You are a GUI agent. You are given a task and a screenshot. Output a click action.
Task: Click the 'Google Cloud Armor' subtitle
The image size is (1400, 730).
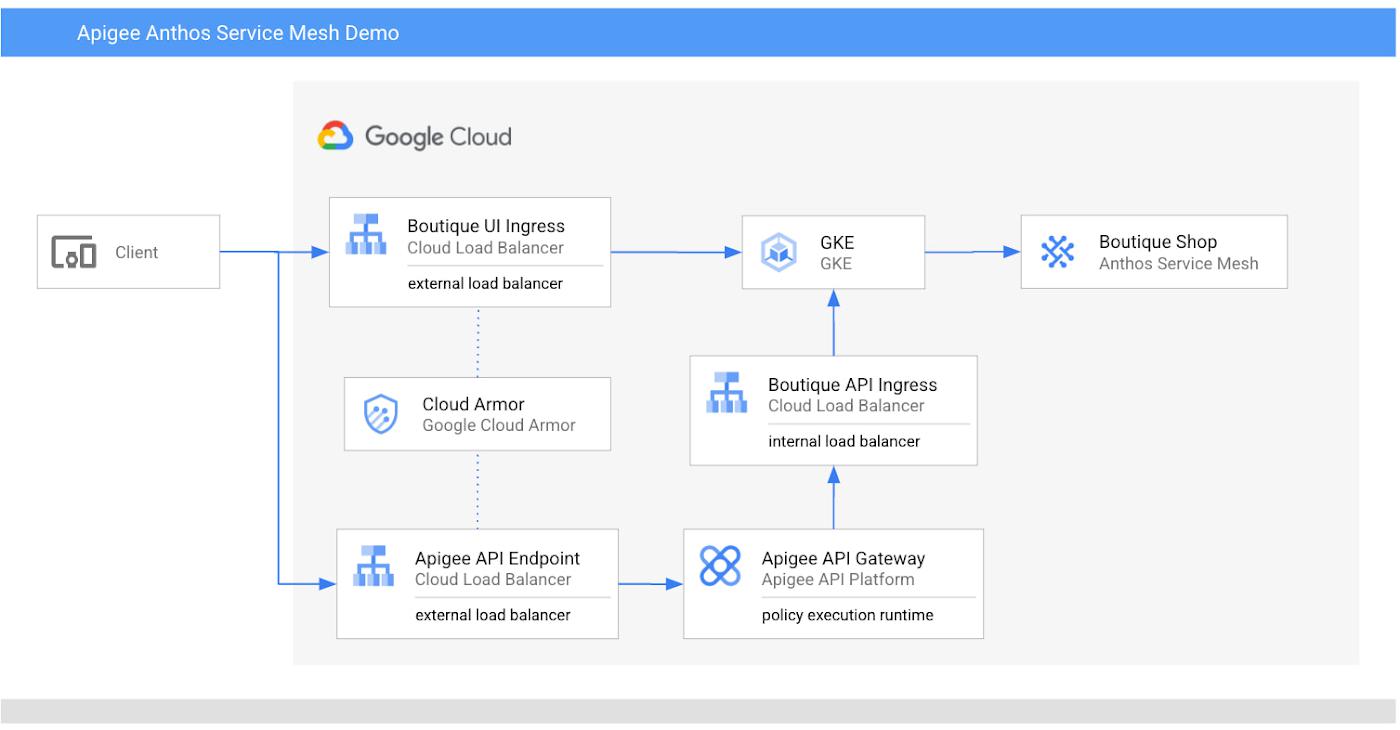pyautogui.click(x=499, y=426)
